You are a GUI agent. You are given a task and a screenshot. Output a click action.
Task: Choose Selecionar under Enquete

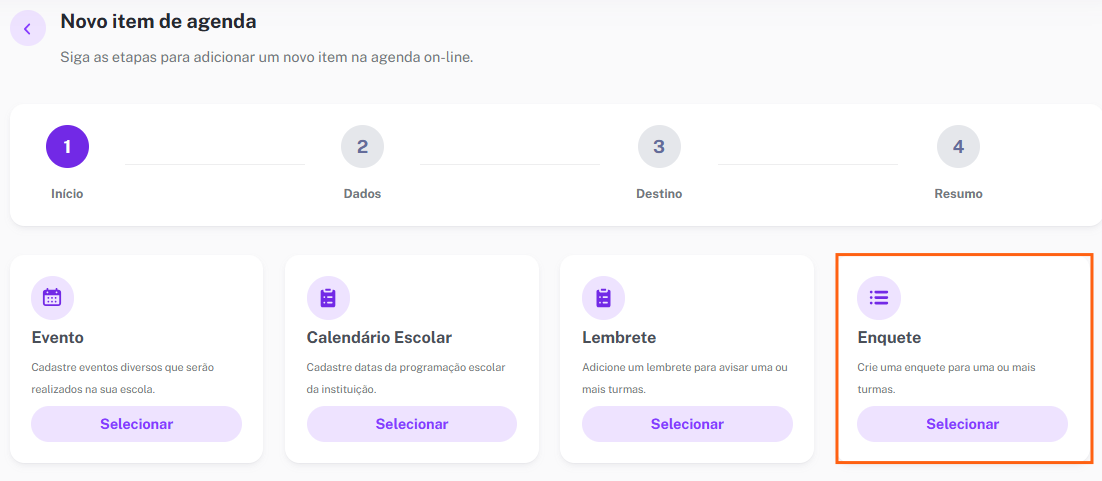[962, 424]
